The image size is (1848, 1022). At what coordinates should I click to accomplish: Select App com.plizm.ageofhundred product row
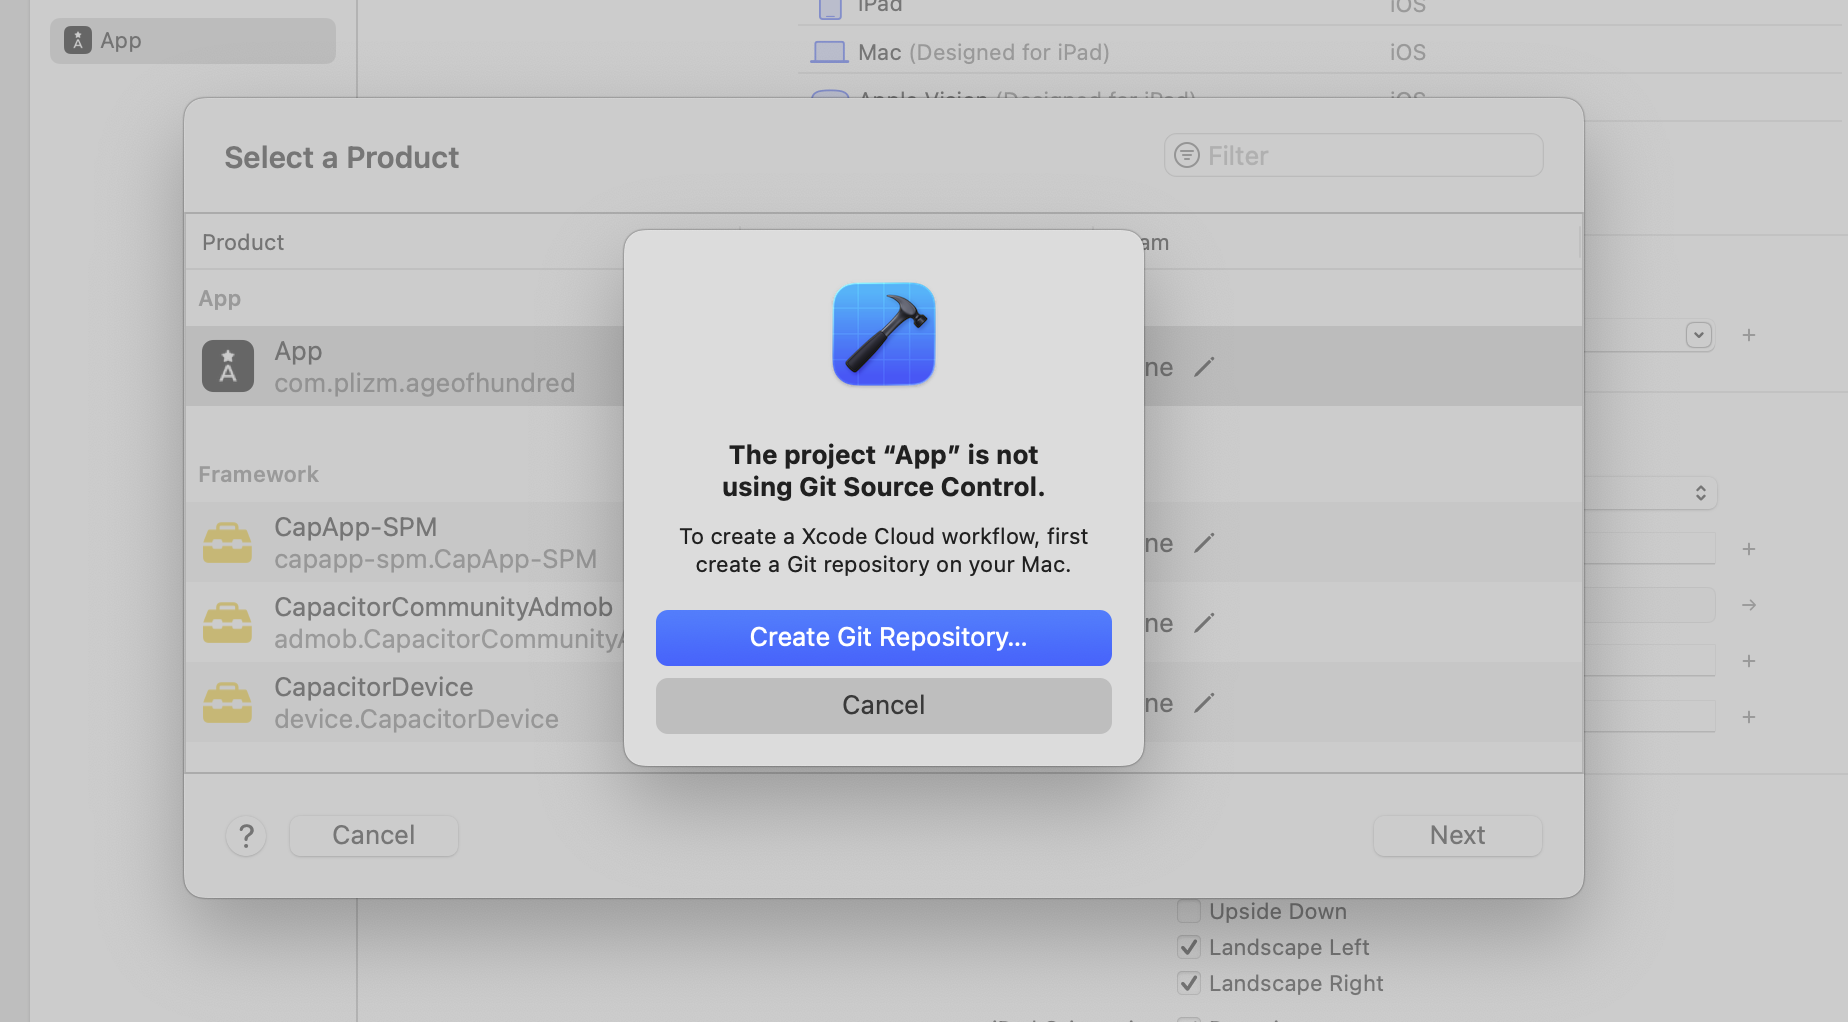click(x=884, y=366)
